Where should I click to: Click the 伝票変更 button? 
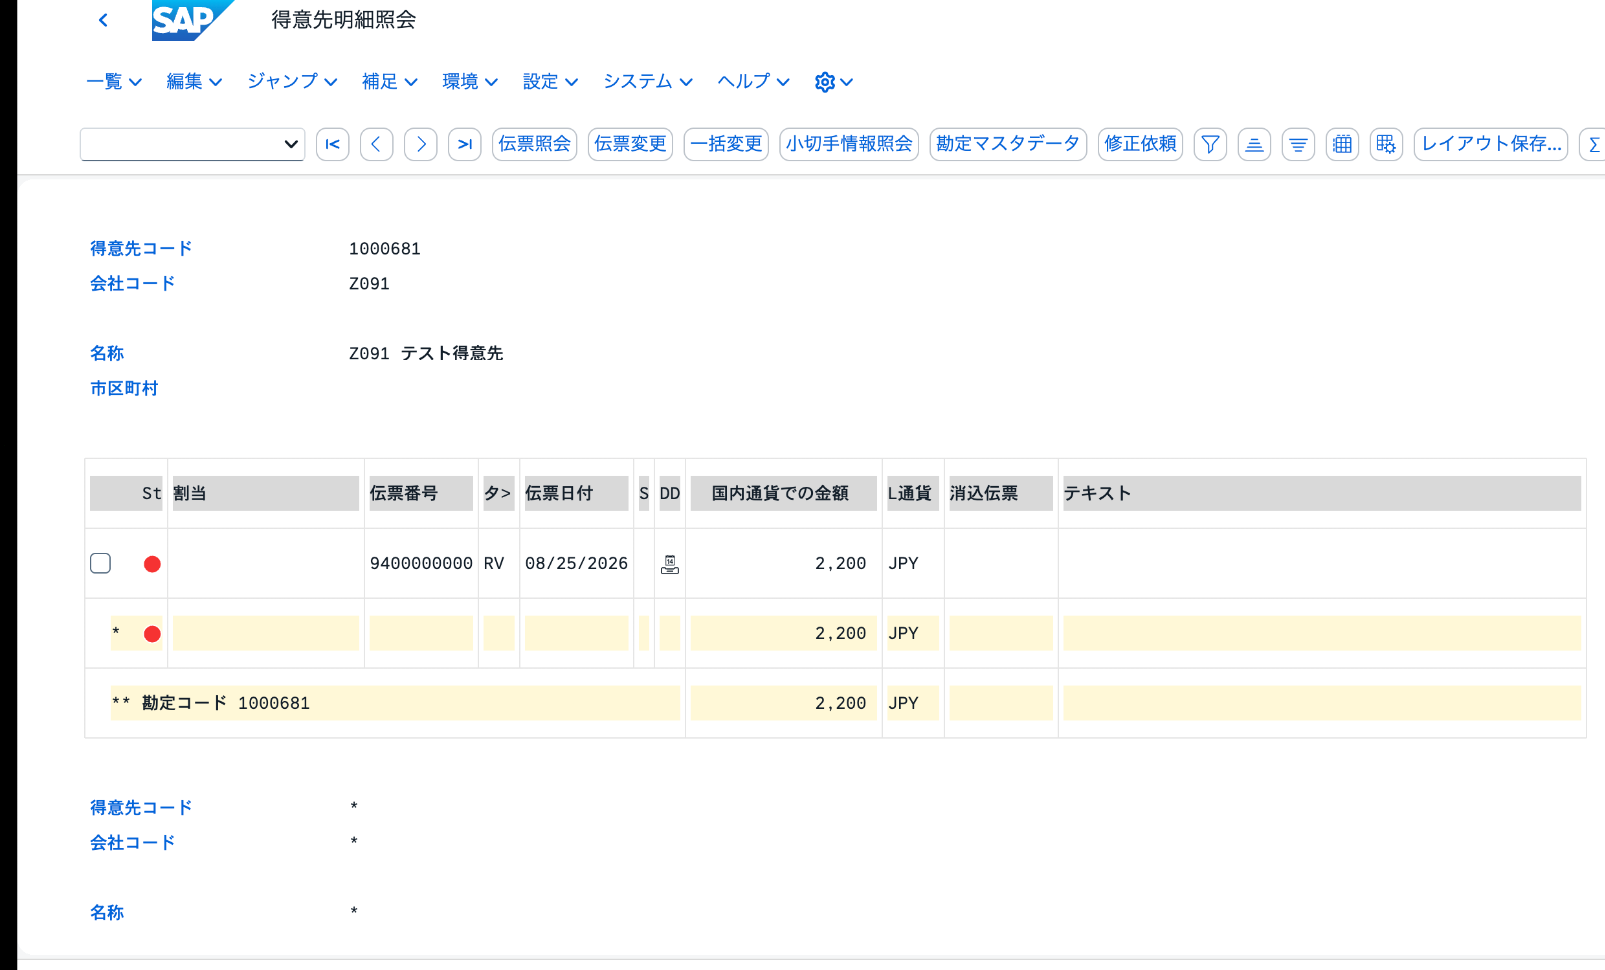[630, 144]
